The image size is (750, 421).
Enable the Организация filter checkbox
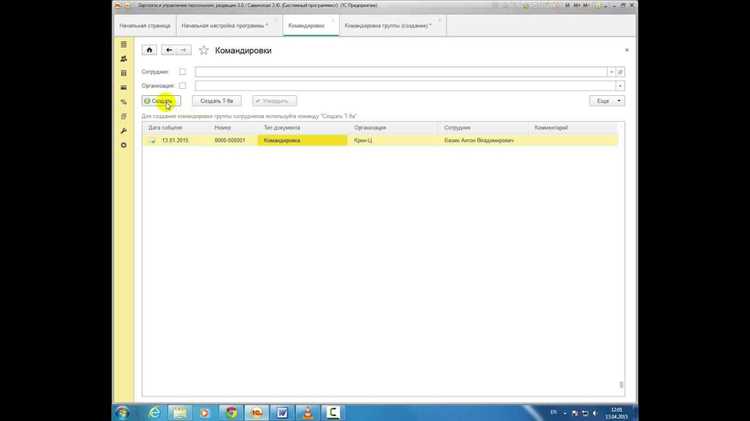182,86
